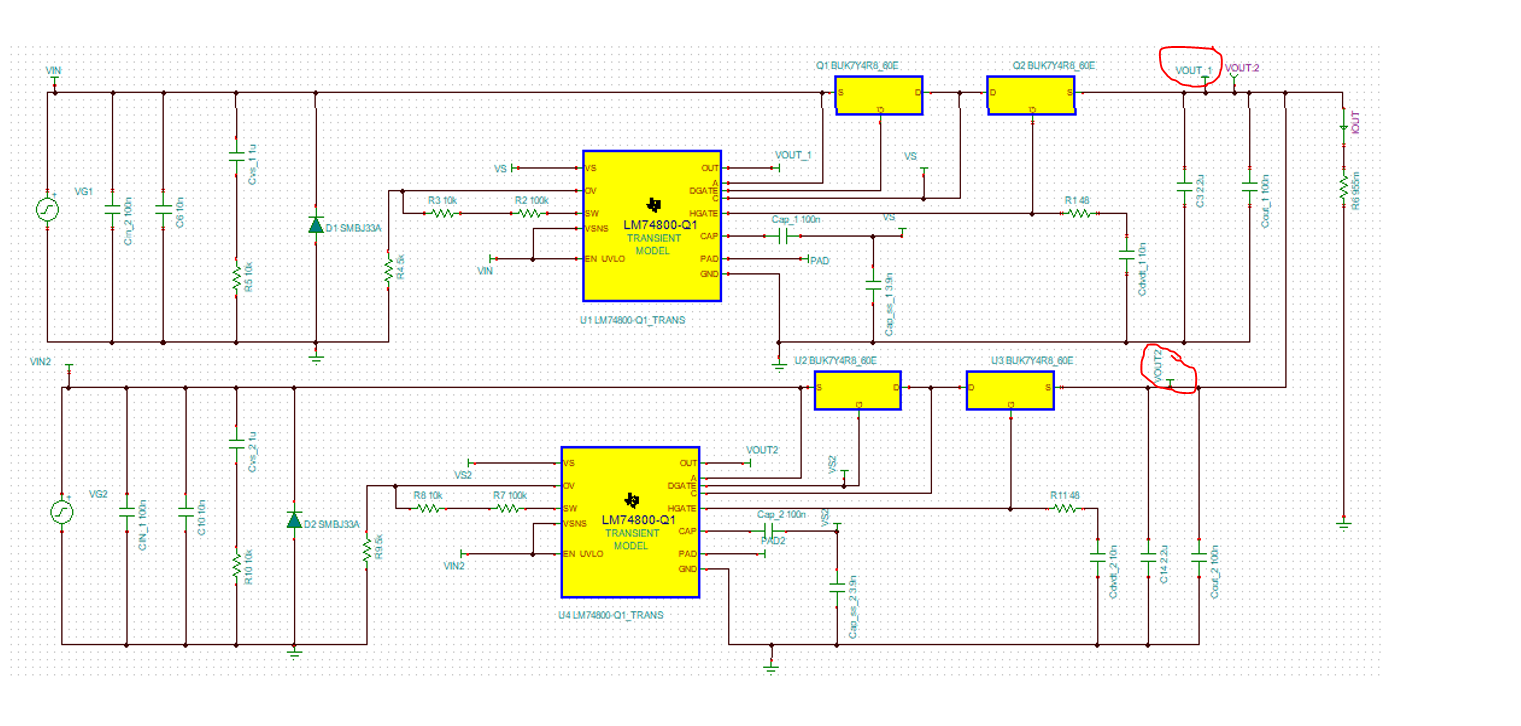1521x726 pixels.
Task: Select the R3 10k resistor symbol
Action: point(445,213)
